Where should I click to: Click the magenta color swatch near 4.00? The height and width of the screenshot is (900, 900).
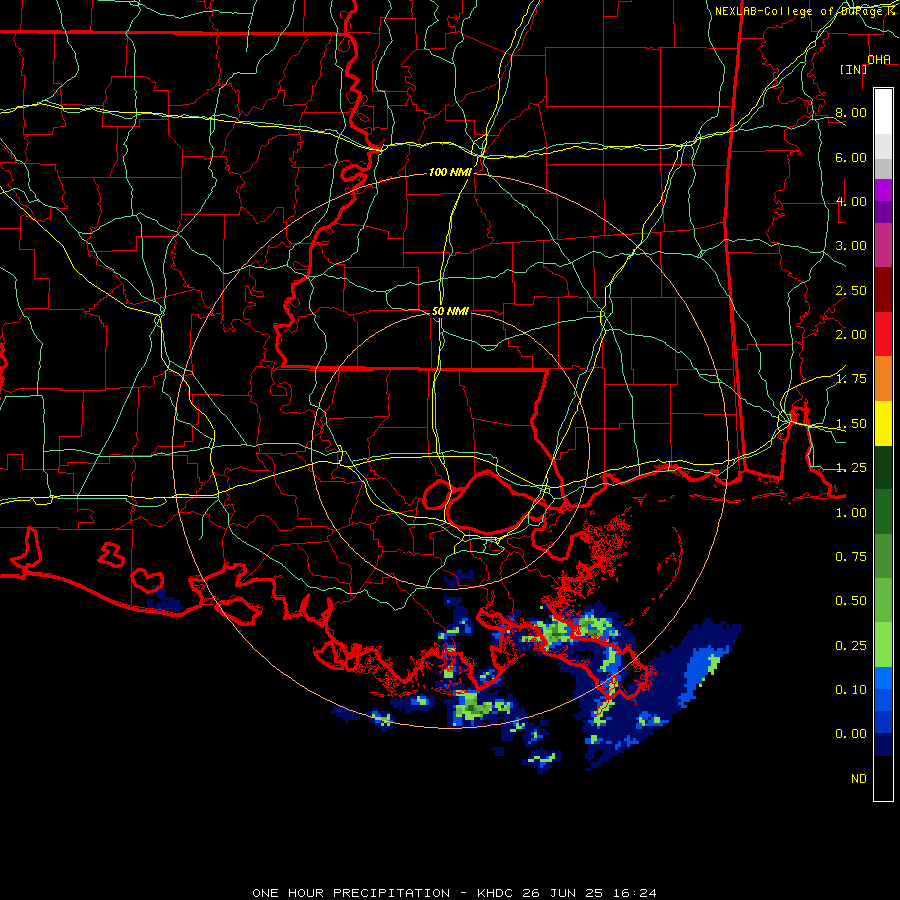[x=883, y=190]
